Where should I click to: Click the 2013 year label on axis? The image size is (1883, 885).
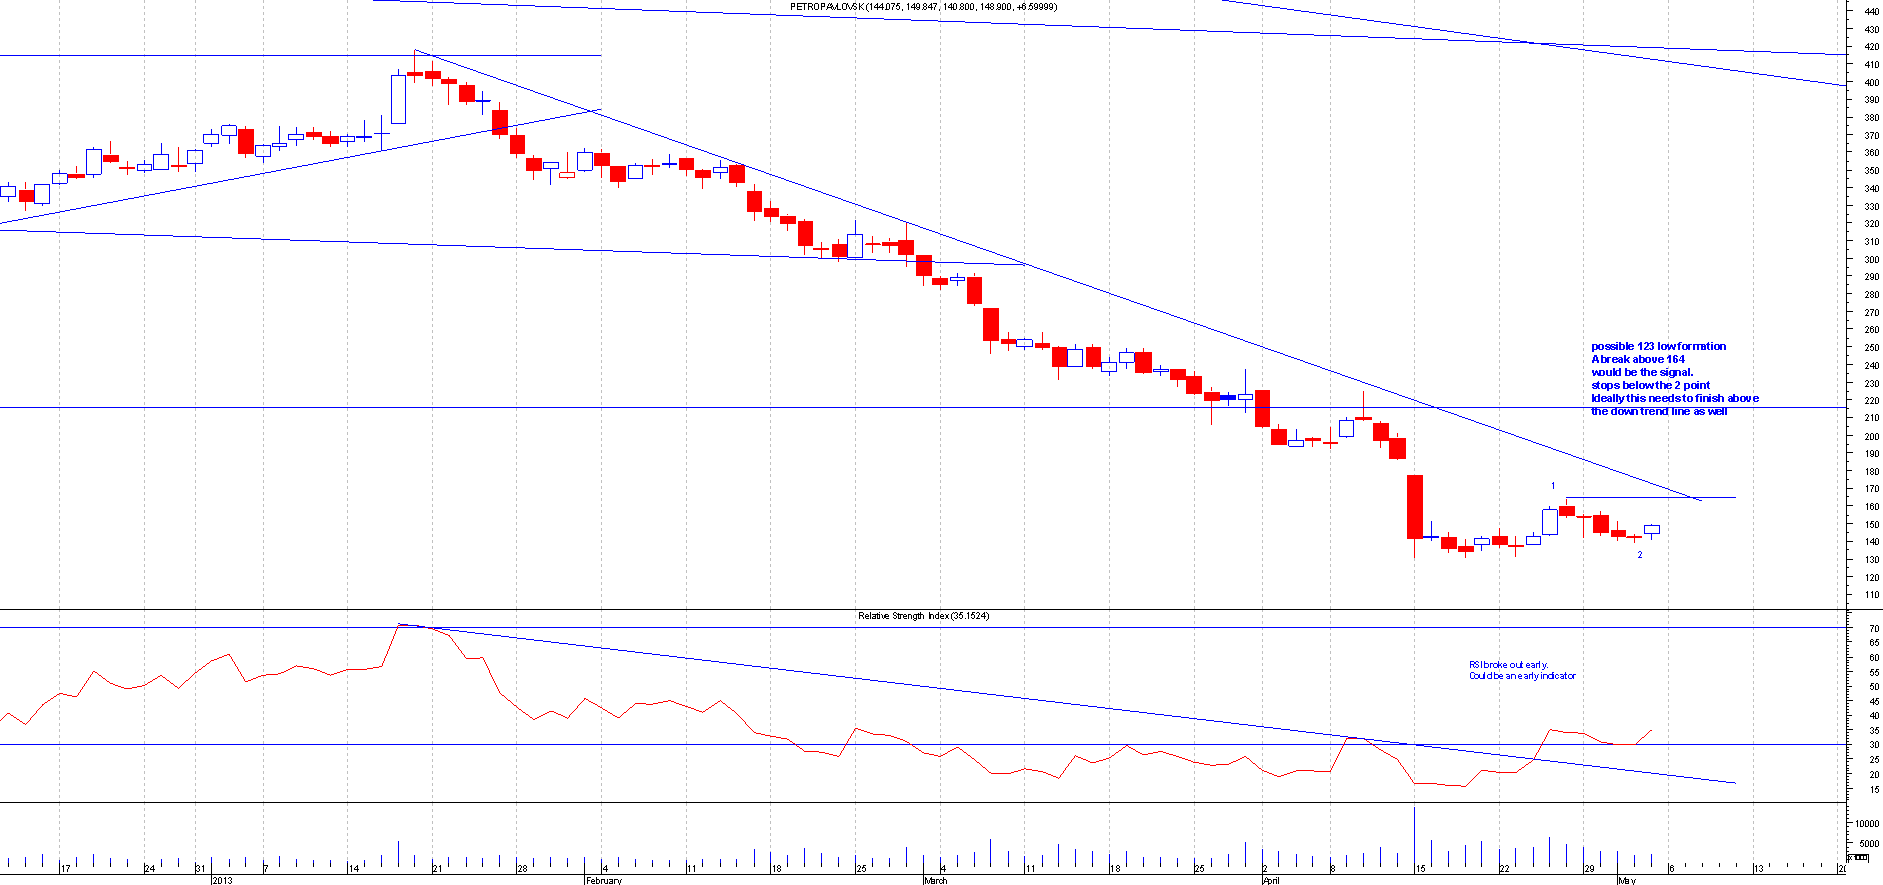[222, 880]
